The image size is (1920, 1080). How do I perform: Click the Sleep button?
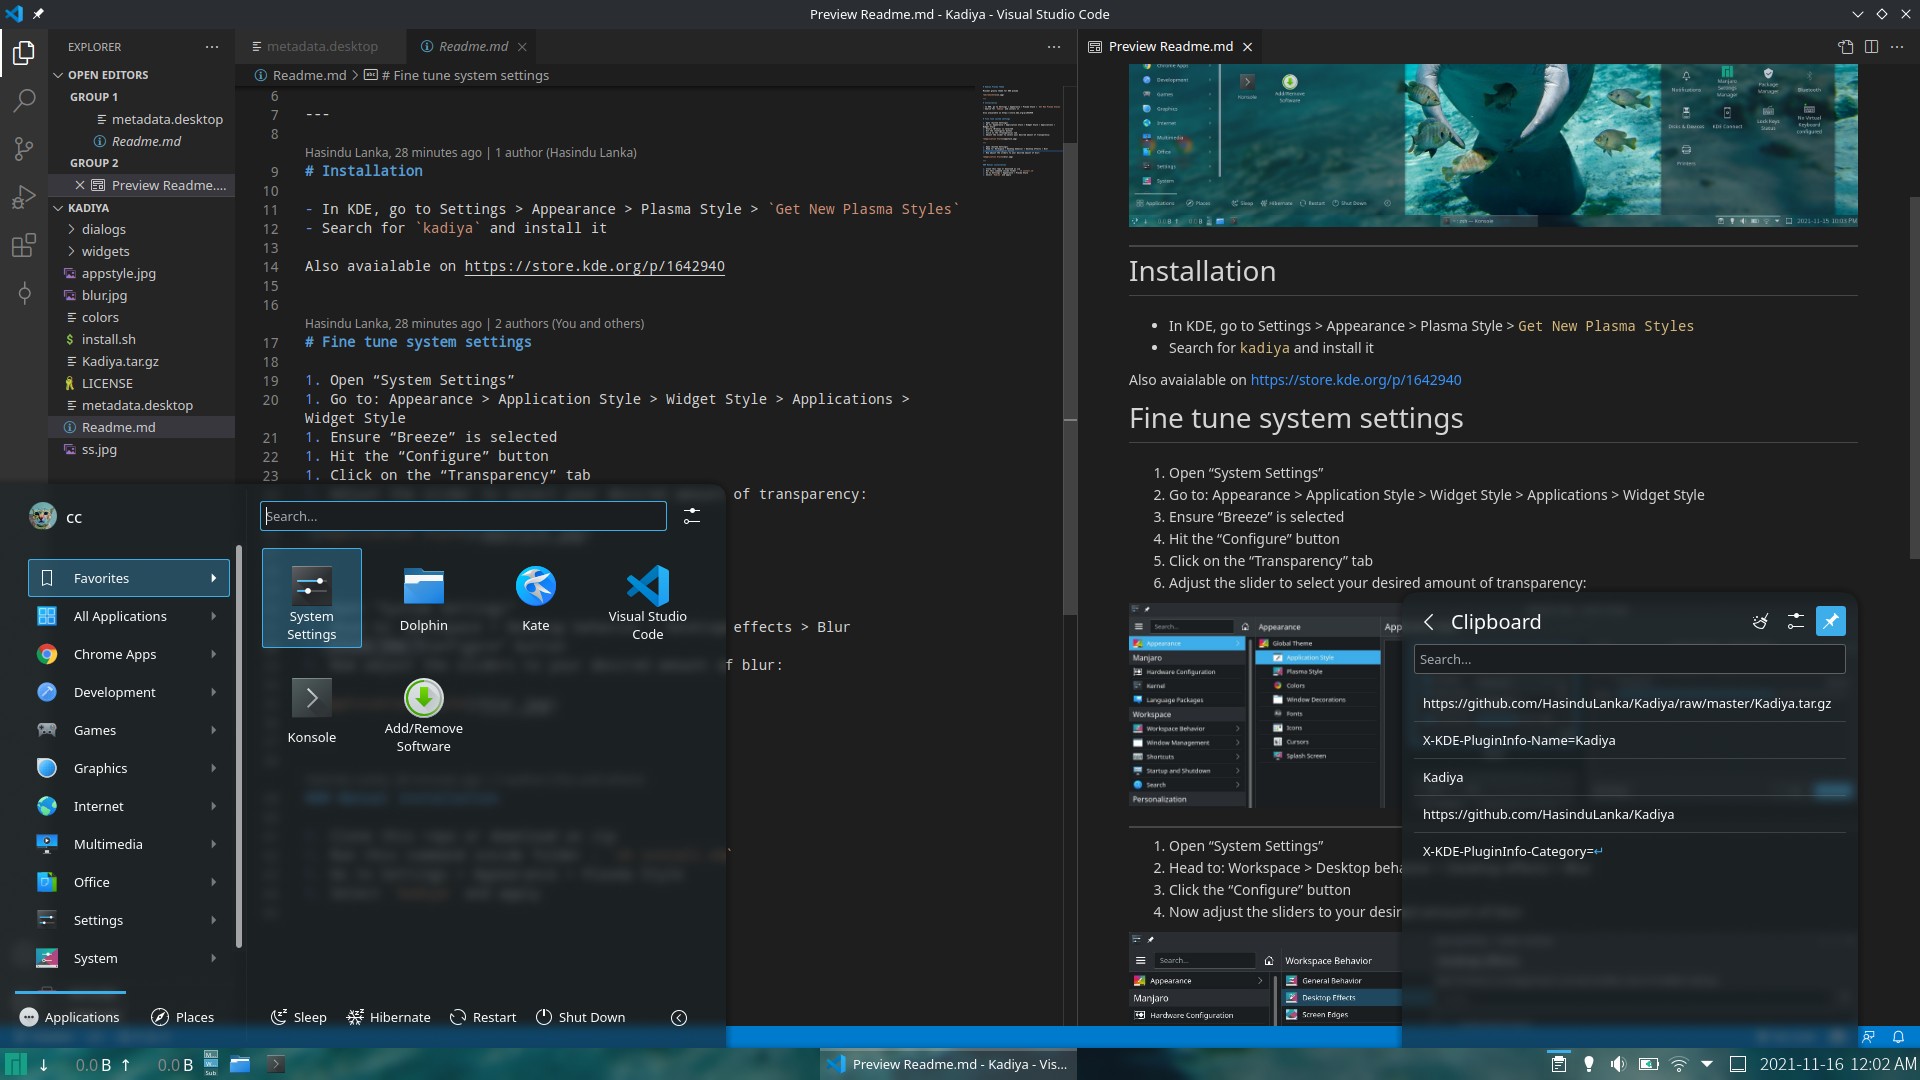[299, 1017]
